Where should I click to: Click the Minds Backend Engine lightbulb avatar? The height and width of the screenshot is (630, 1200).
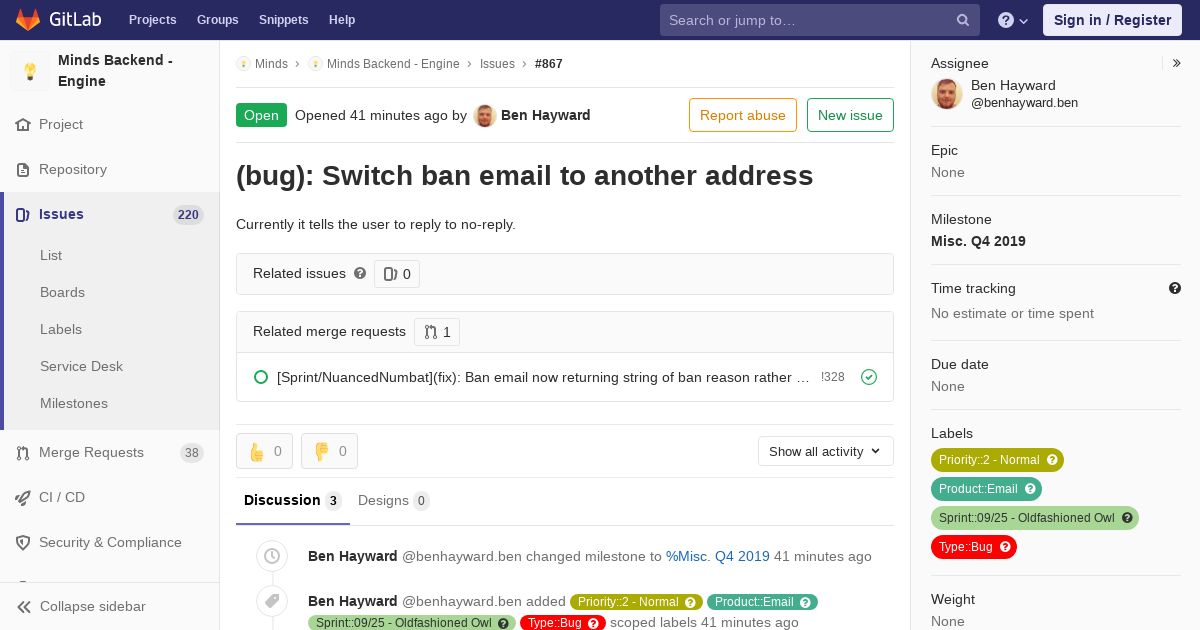[x=30, y=71]
